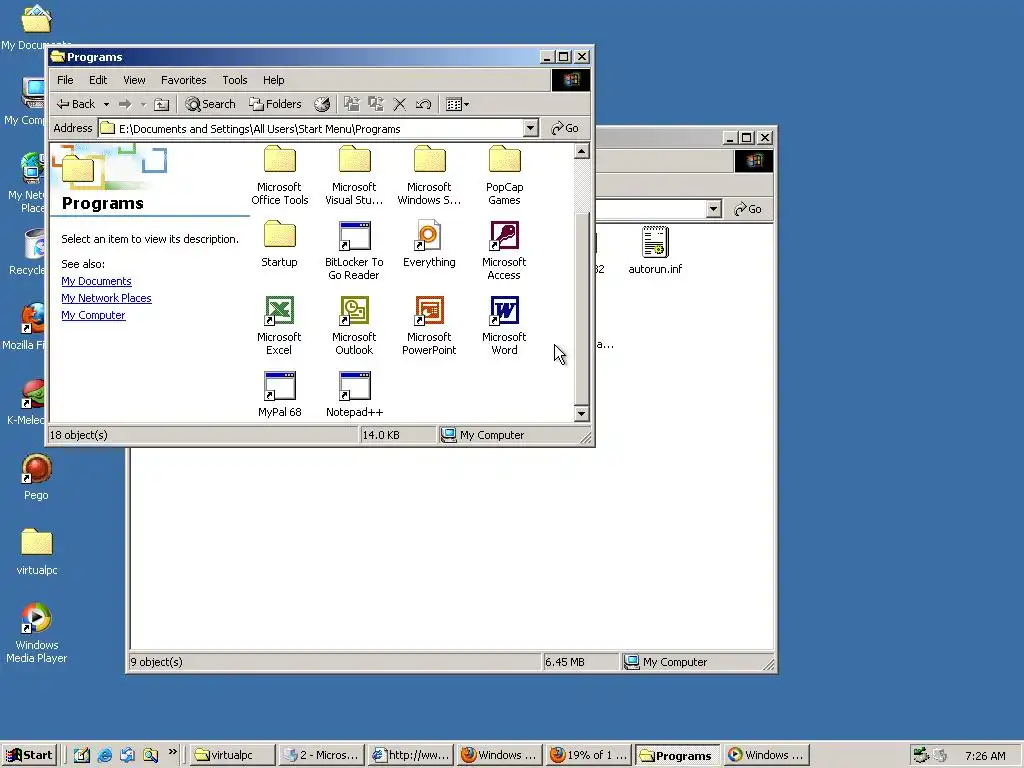Open the Microsoft Windows S... folder
This screenshot has width=1024, height=768.
click(429, 175)
